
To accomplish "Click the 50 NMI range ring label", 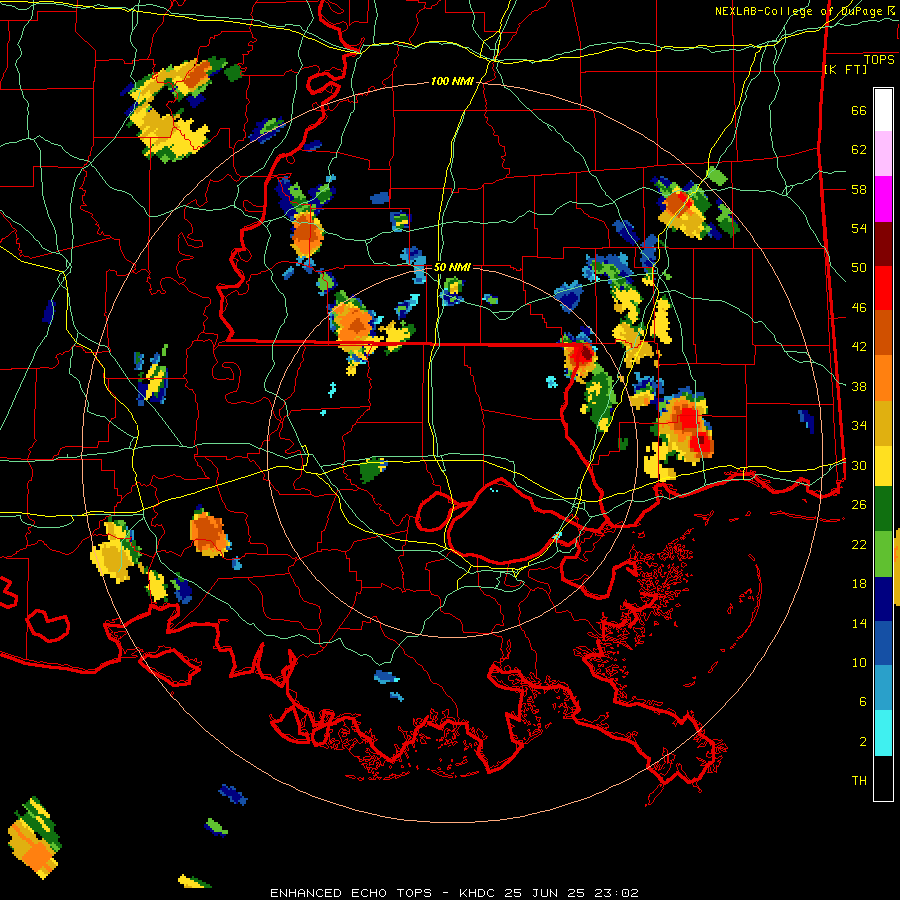I will 452,267.
